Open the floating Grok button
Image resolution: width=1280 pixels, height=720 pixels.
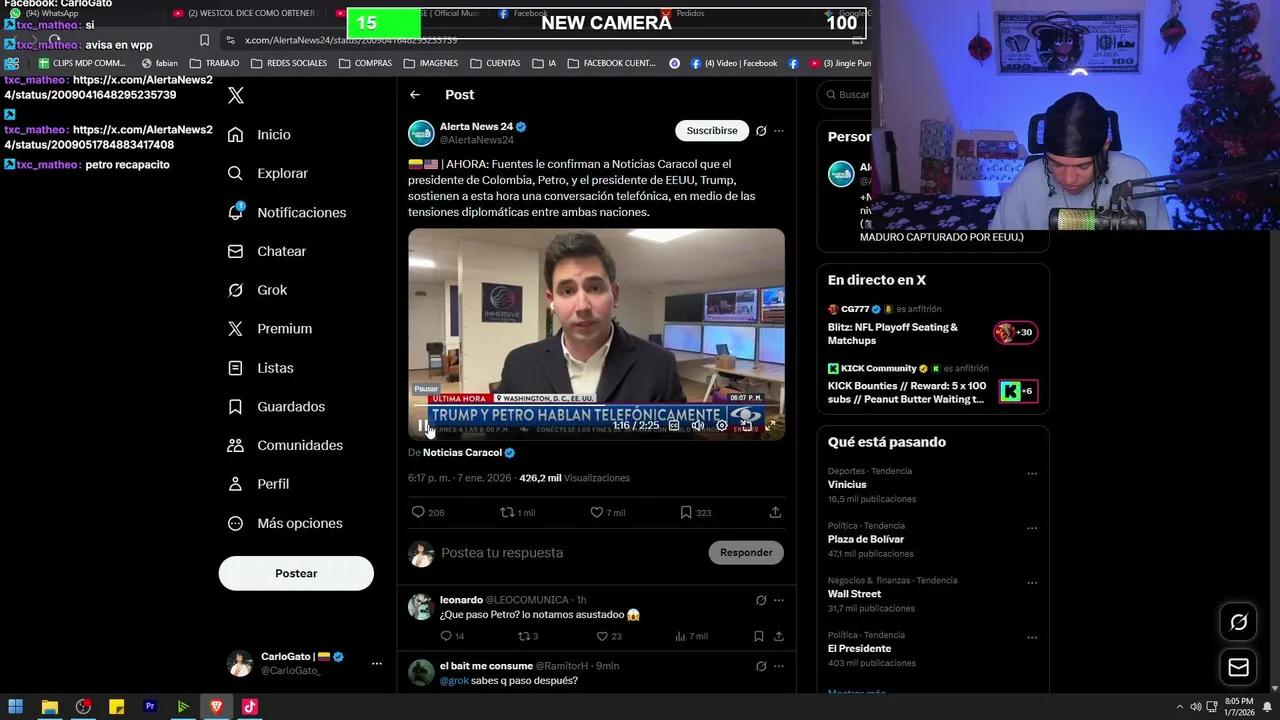pos(1238,622)
